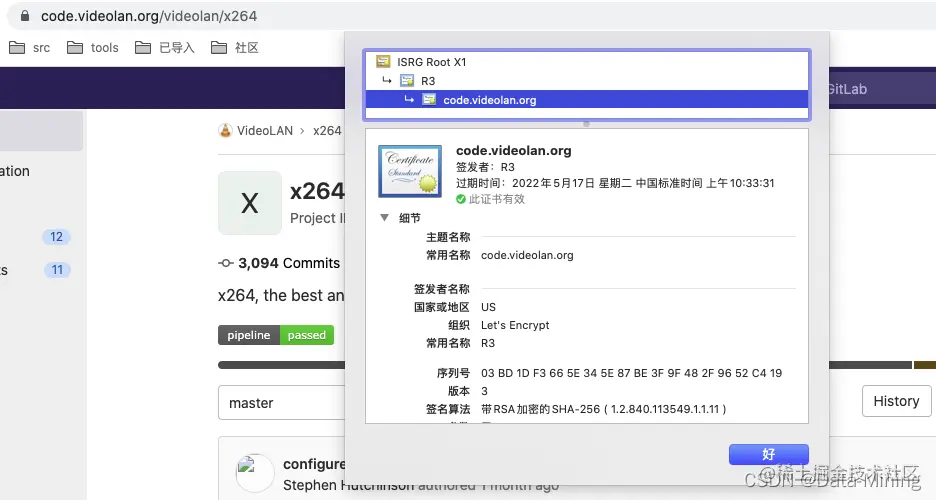Click the sidebar badge showing 11
Image resolution: width=936 pixels, height=500 pixels.
point(57,270)
